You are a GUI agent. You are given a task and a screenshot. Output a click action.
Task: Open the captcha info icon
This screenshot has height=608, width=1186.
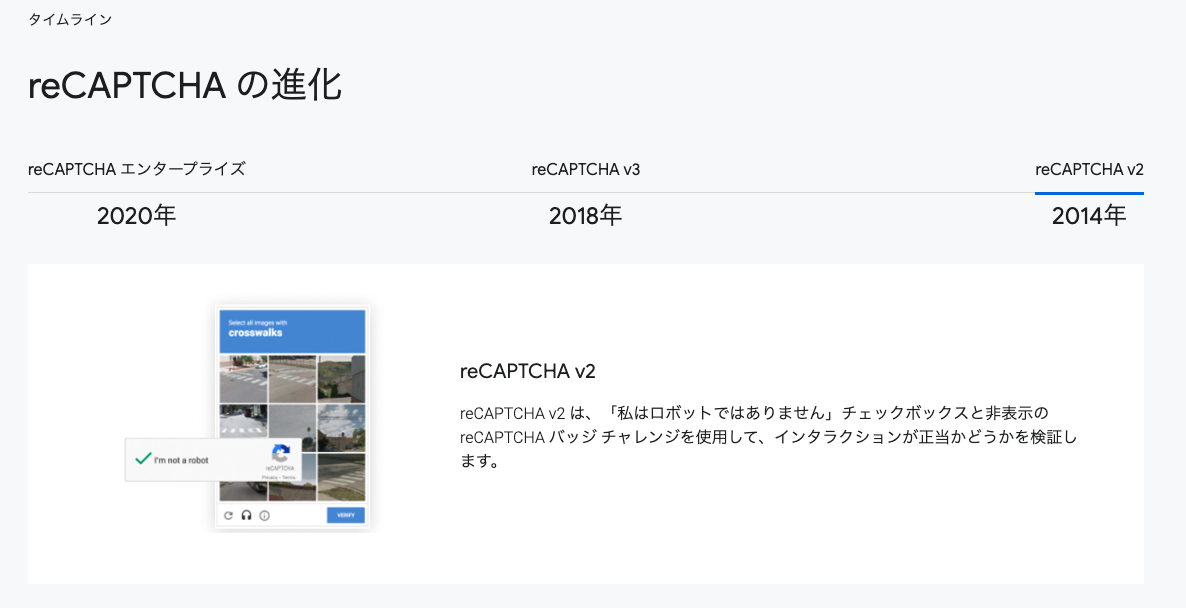(265, 516)
